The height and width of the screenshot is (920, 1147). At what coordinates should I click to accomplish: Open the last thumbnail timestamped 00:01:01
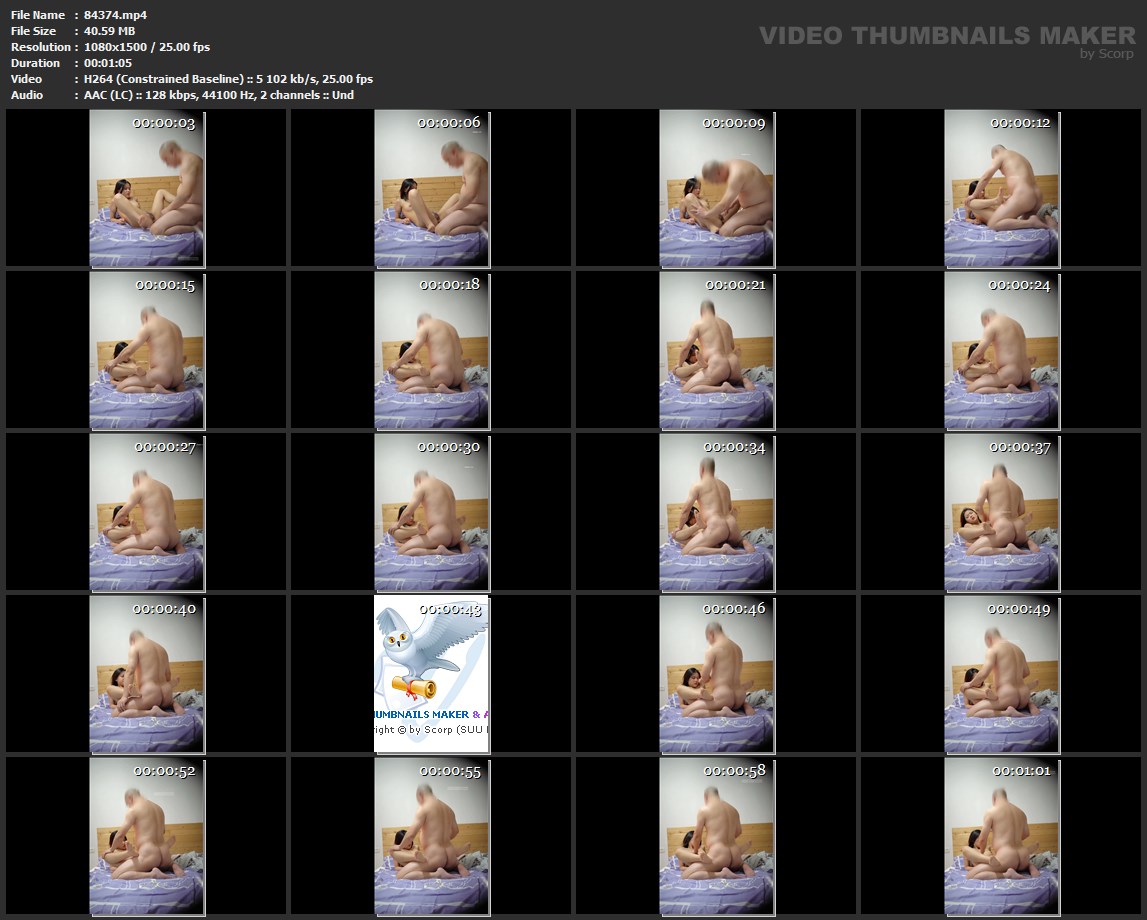click(x=1001, y=836)
